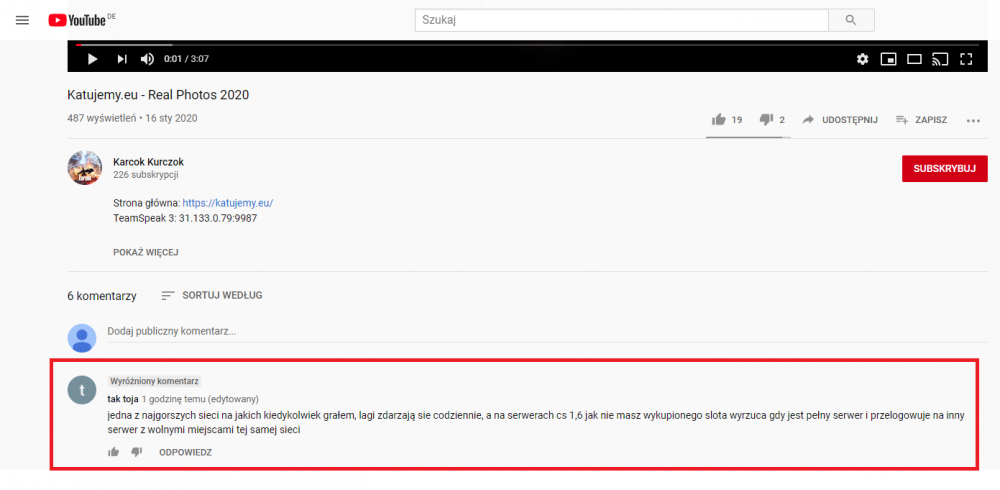Mute the video volume

(147, 59)
